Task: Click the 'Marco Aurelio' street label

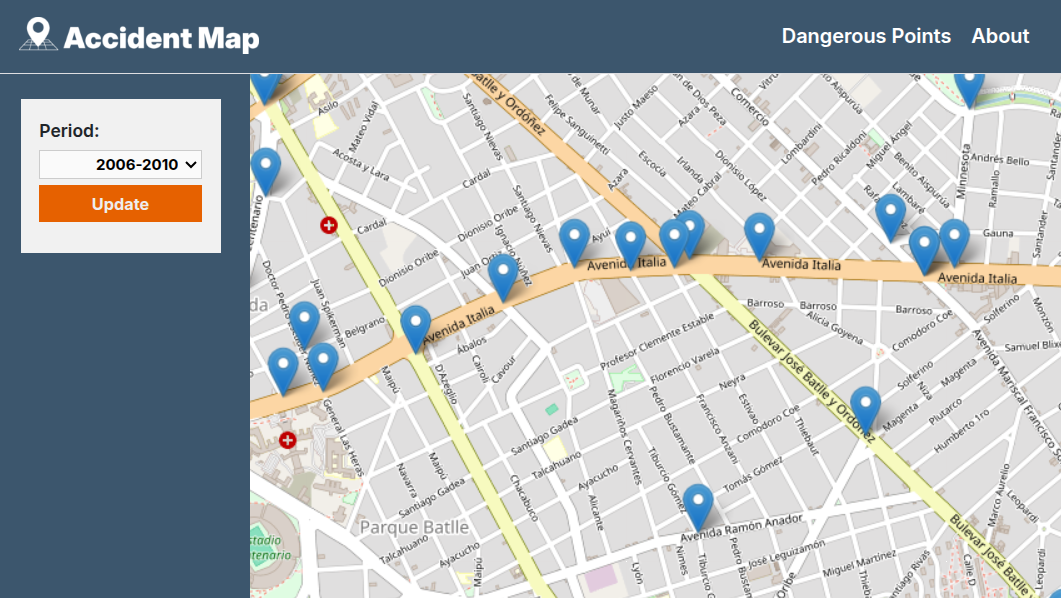Action: click(998, 496)
